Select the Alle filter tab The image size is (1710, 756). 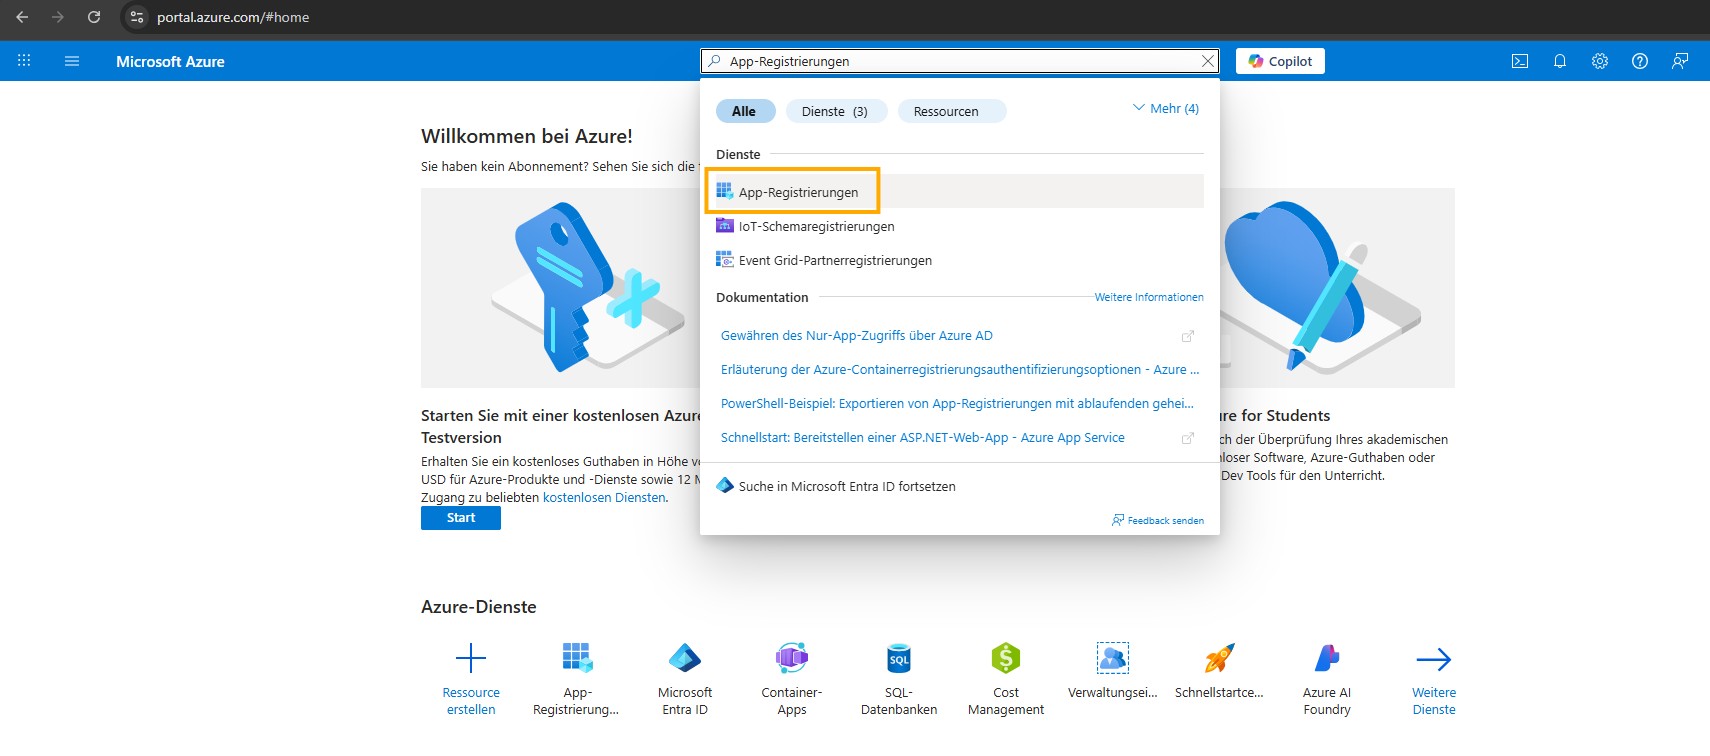[x=745, y=111]
